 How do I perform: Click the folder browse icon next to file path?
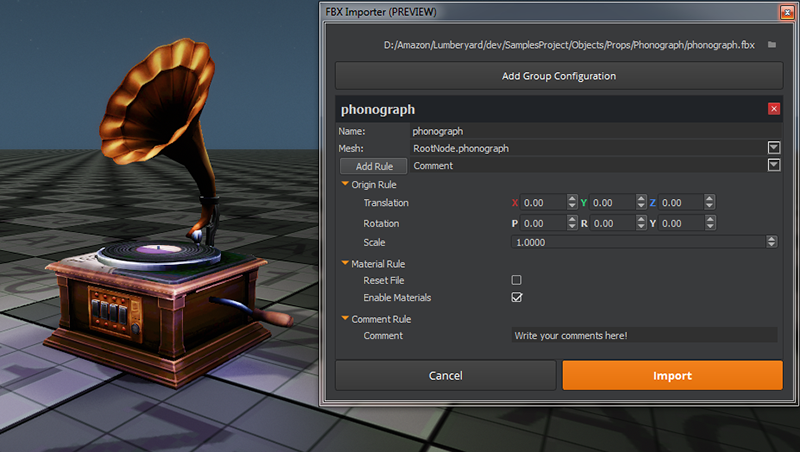click(x=772, y=45)
